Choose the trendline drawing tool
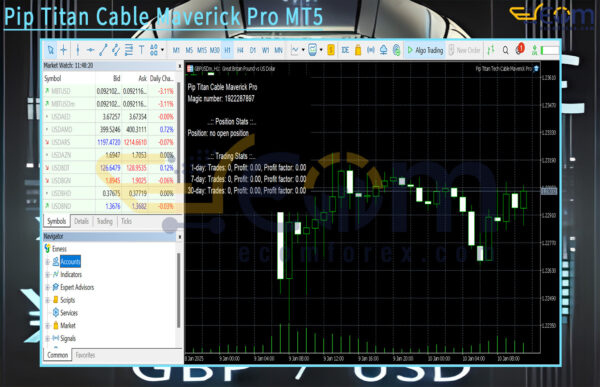This screenshot has width=600, height=387. 103,50
